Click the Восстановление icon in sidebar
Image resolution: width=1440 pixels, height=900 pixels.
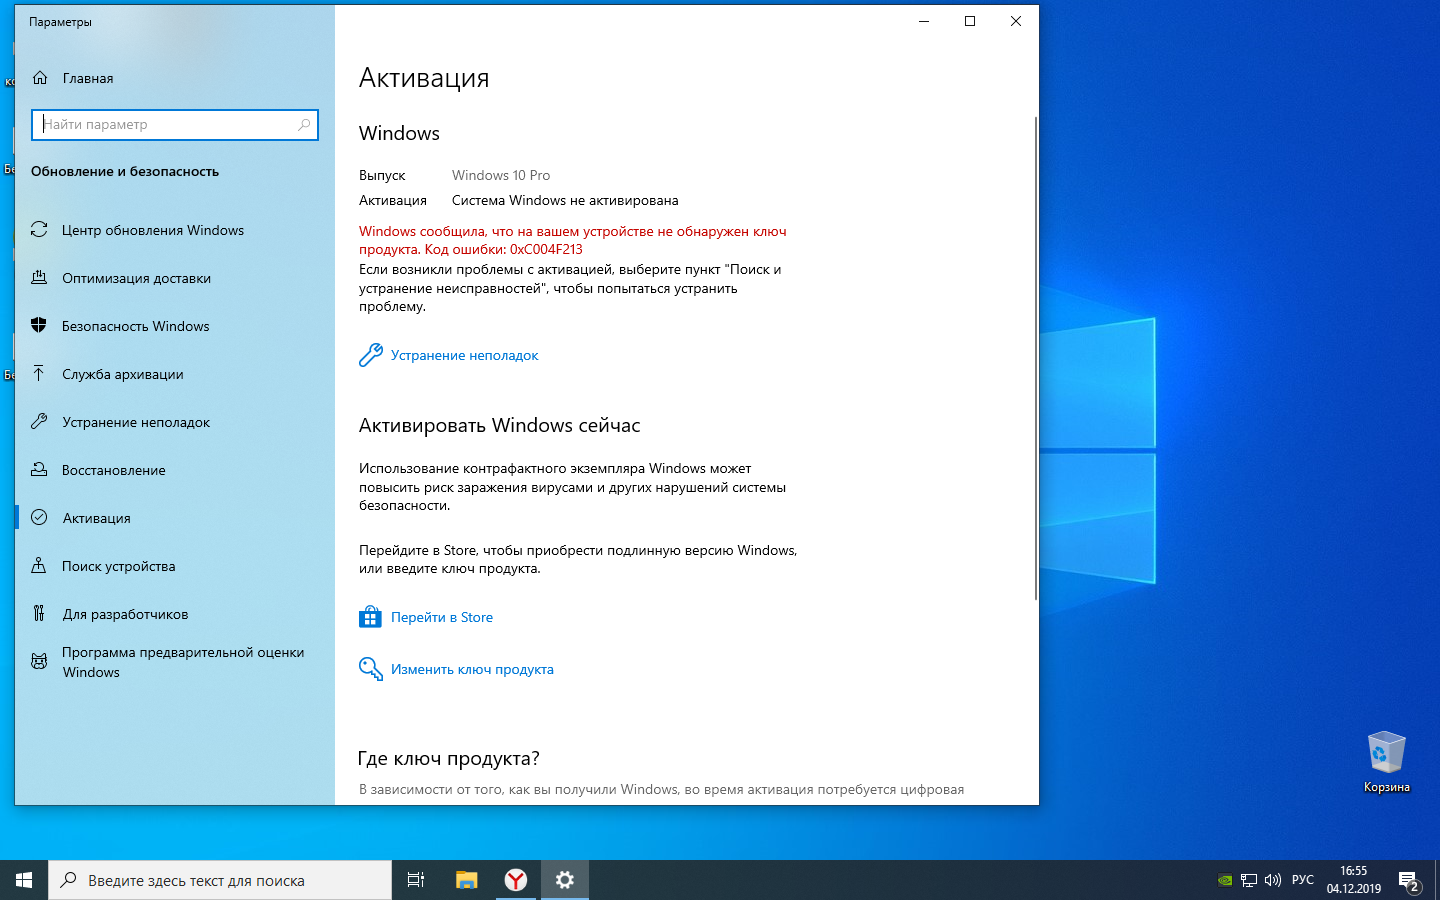point(39,469)
